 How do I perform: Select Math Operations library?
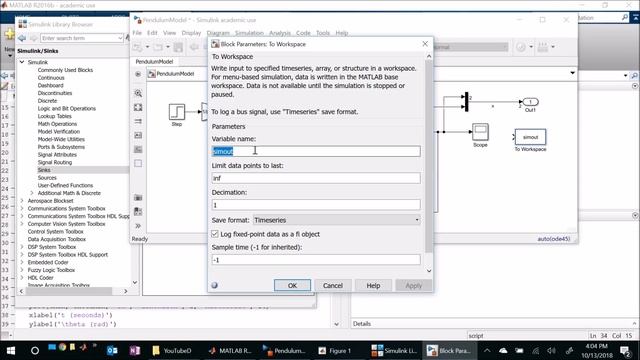57,124
